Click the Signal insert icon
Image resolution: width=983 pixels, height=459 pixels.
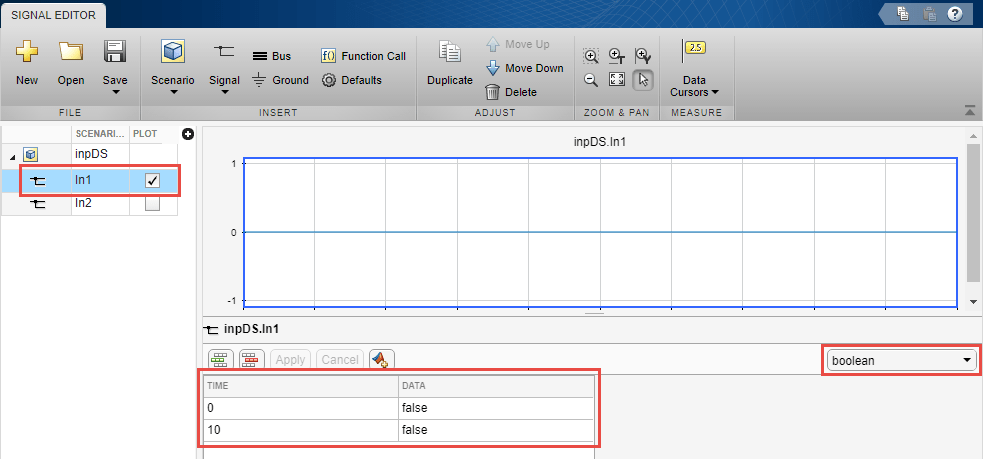point(224,51)
